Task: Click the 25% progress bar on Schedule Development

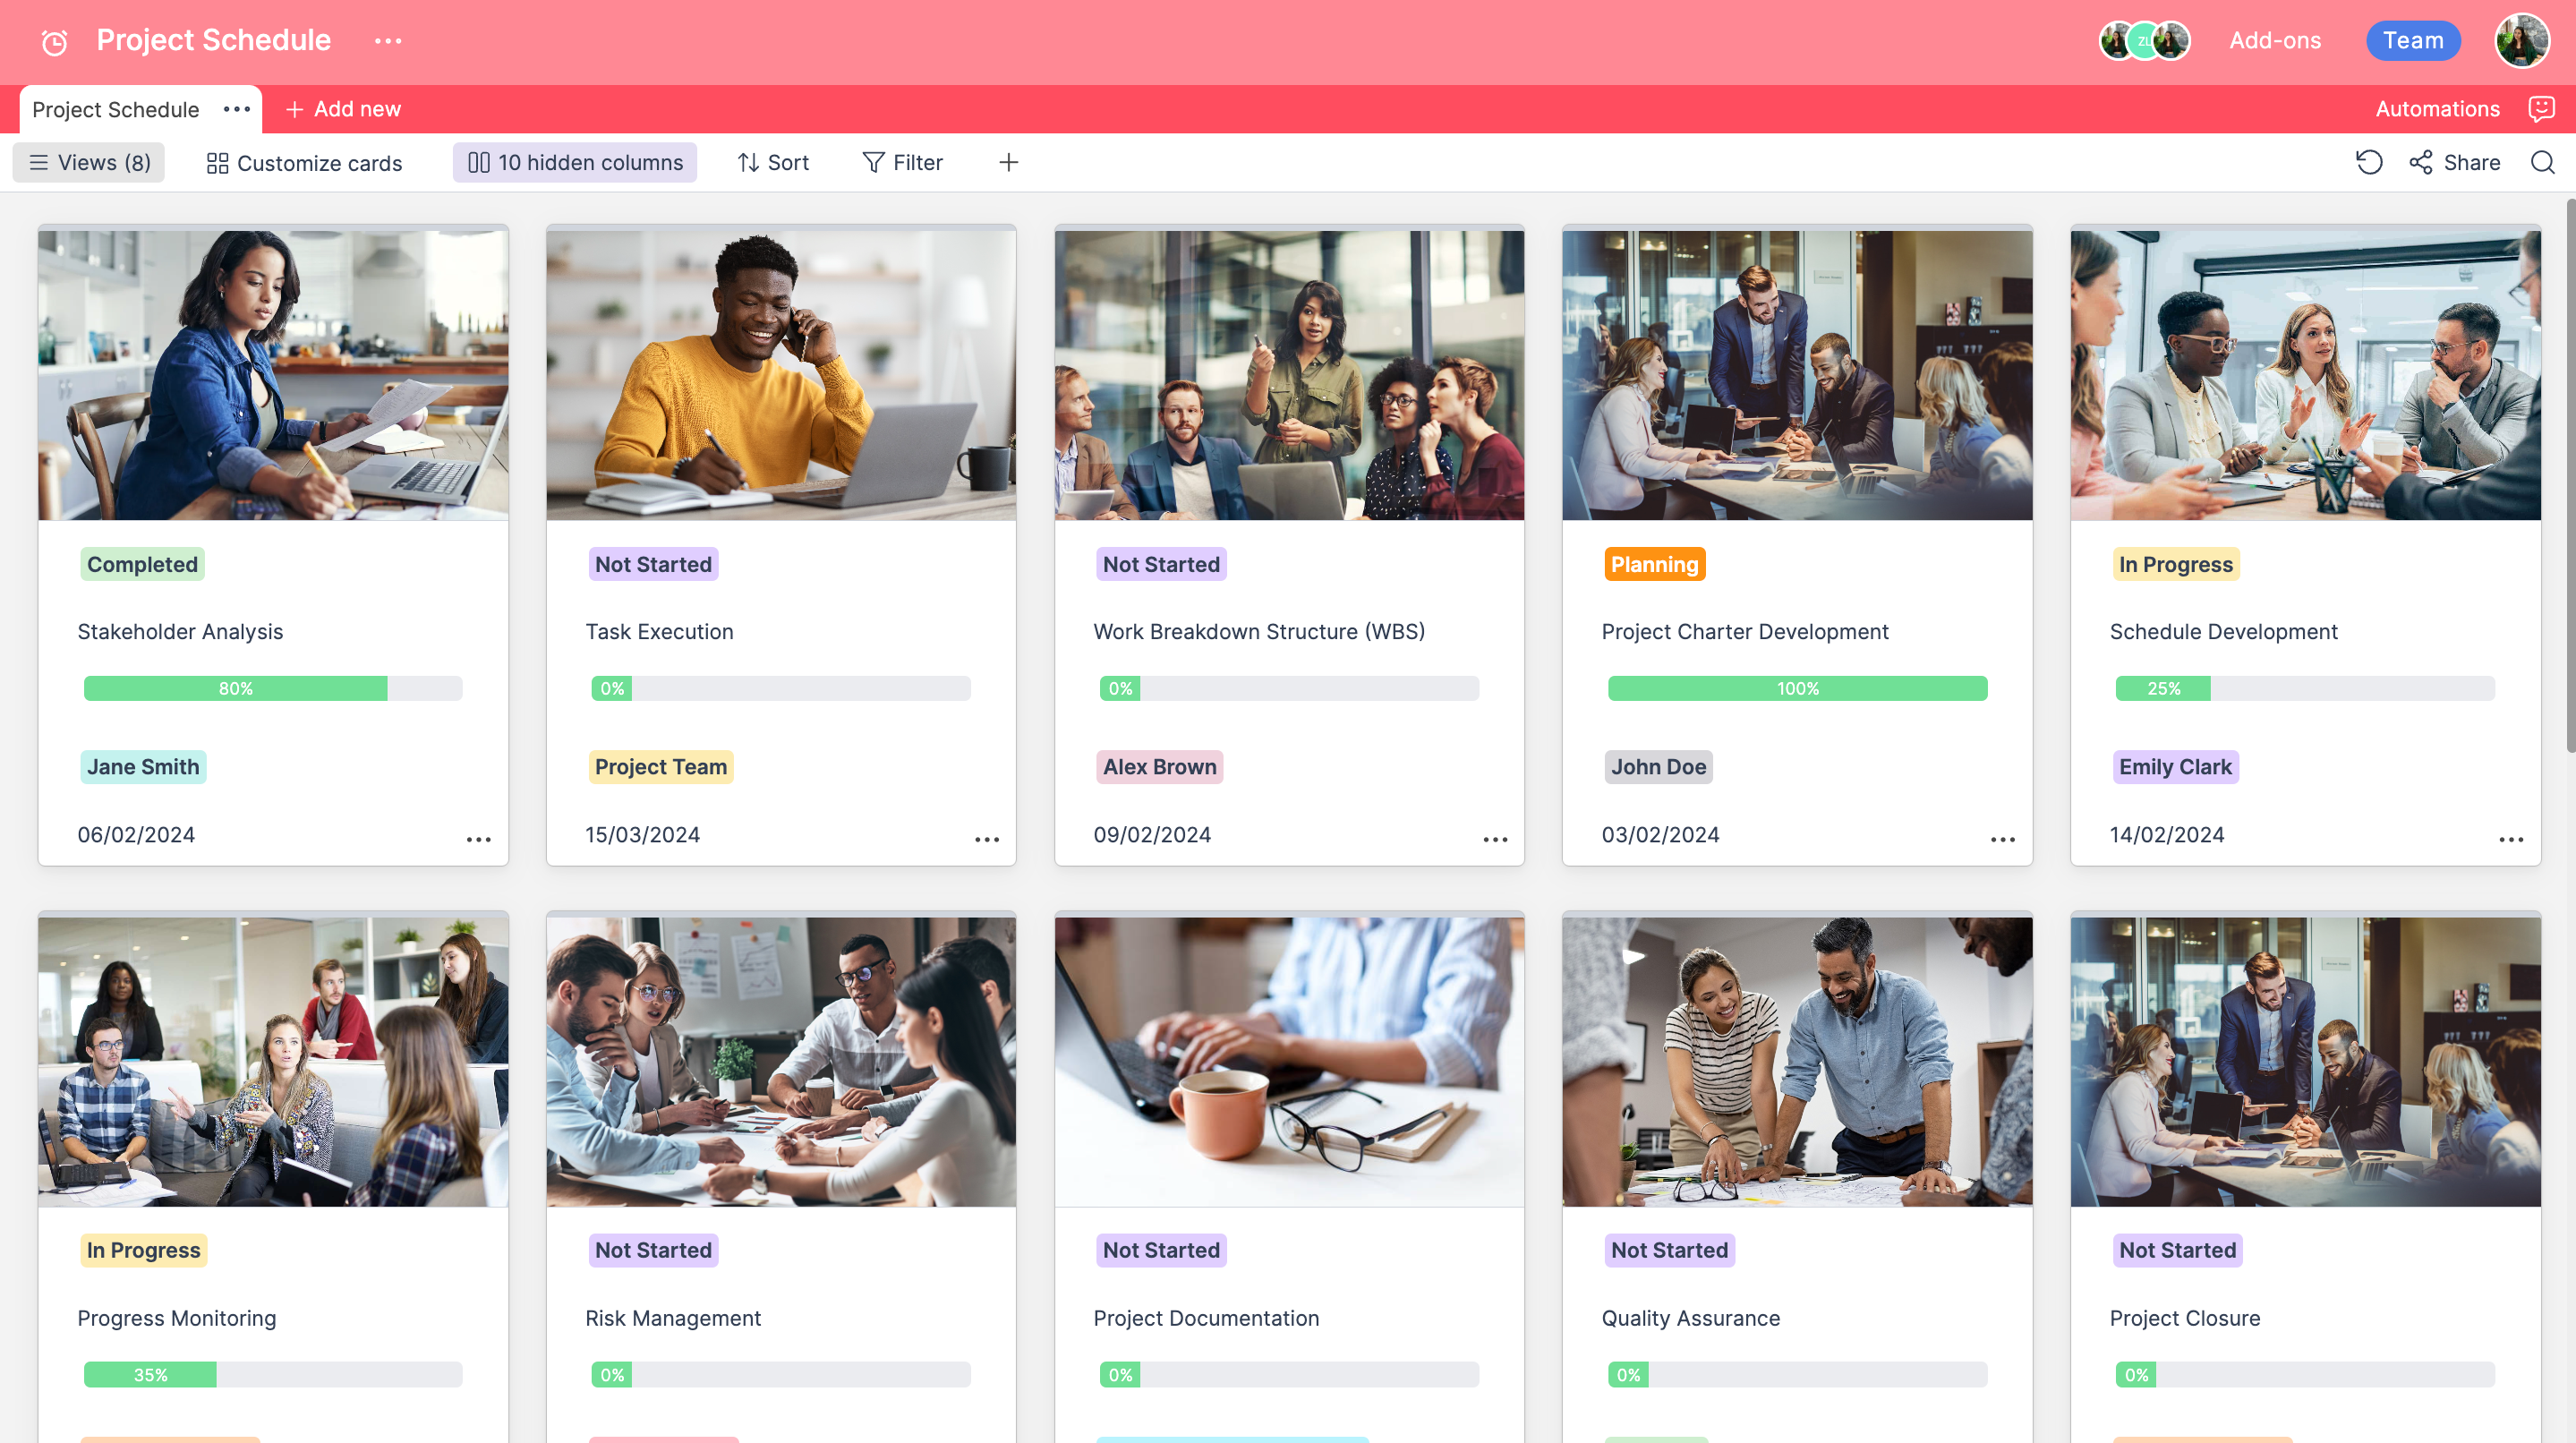Action: click(x=2305, y=688)
